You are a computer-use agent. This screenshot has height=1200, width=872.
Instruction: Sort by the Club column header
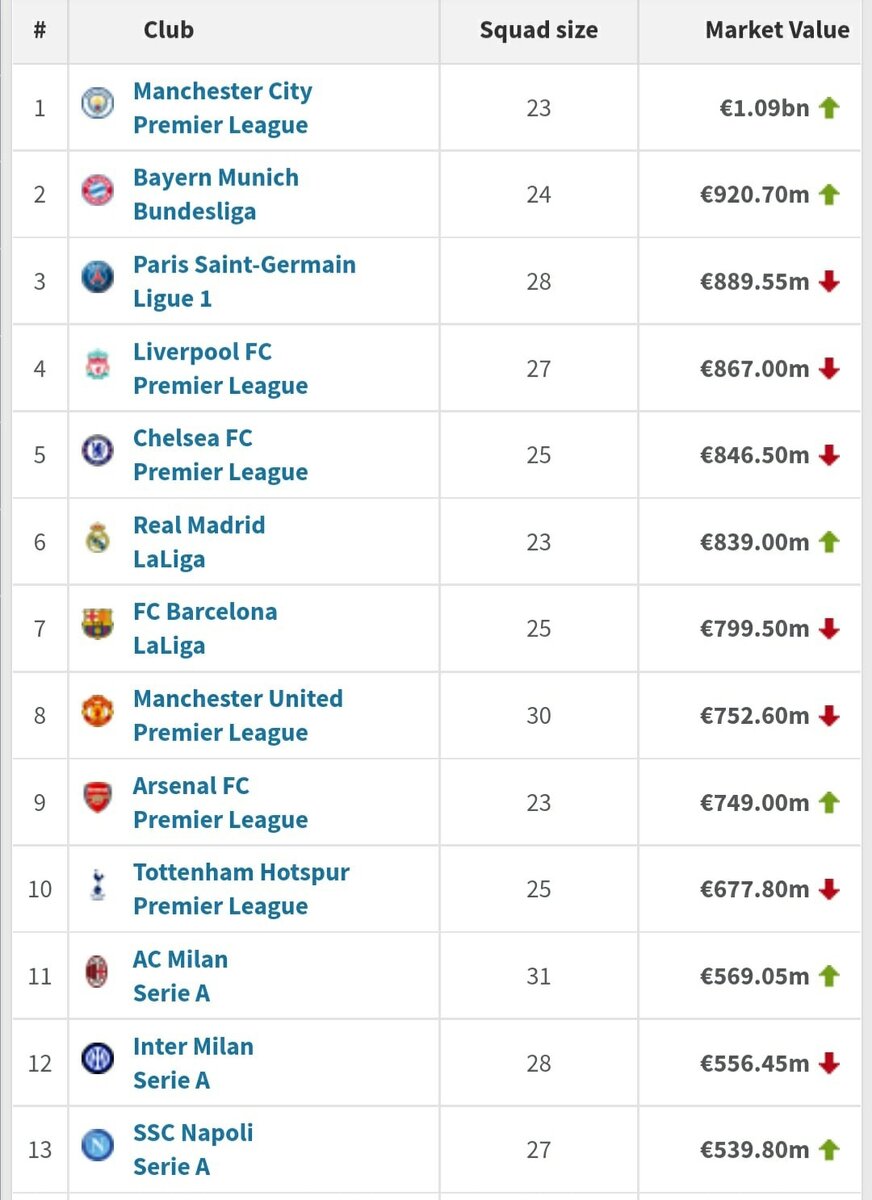[169, 30]
